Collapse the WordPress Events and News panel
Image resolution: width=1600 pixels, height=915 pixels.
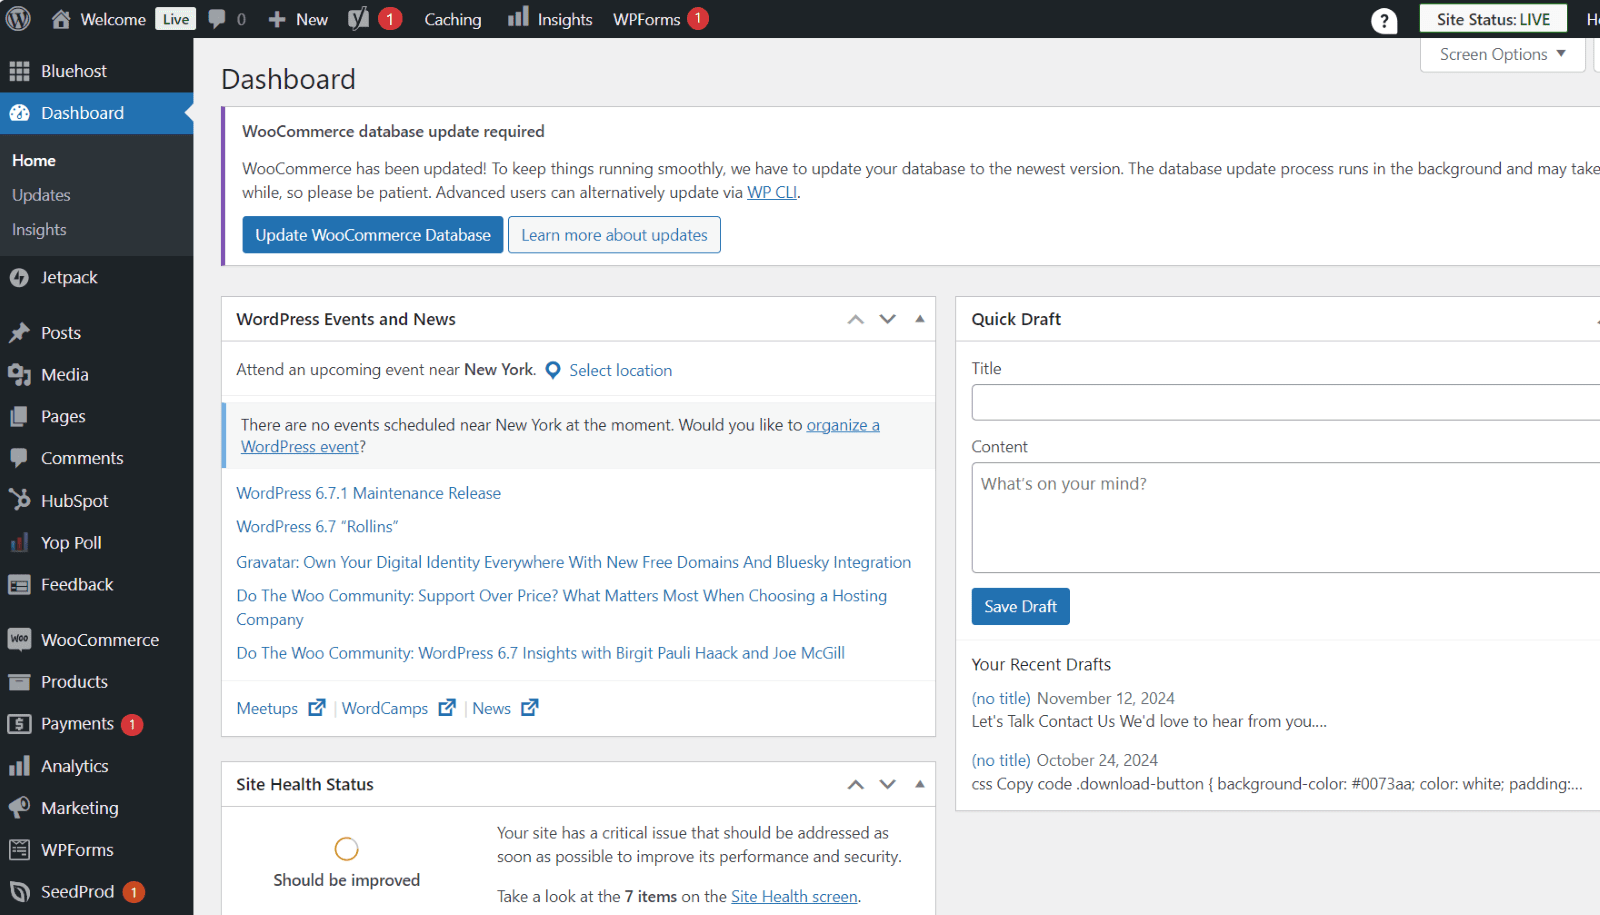tap(919, 318)
